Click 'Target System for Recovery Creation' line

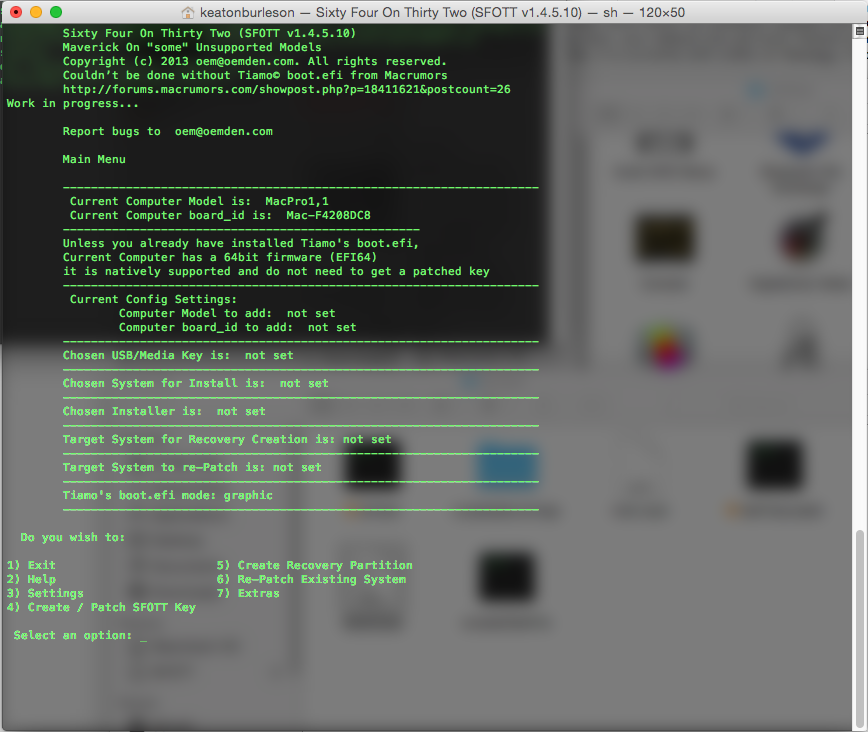(x=227, y=439)
